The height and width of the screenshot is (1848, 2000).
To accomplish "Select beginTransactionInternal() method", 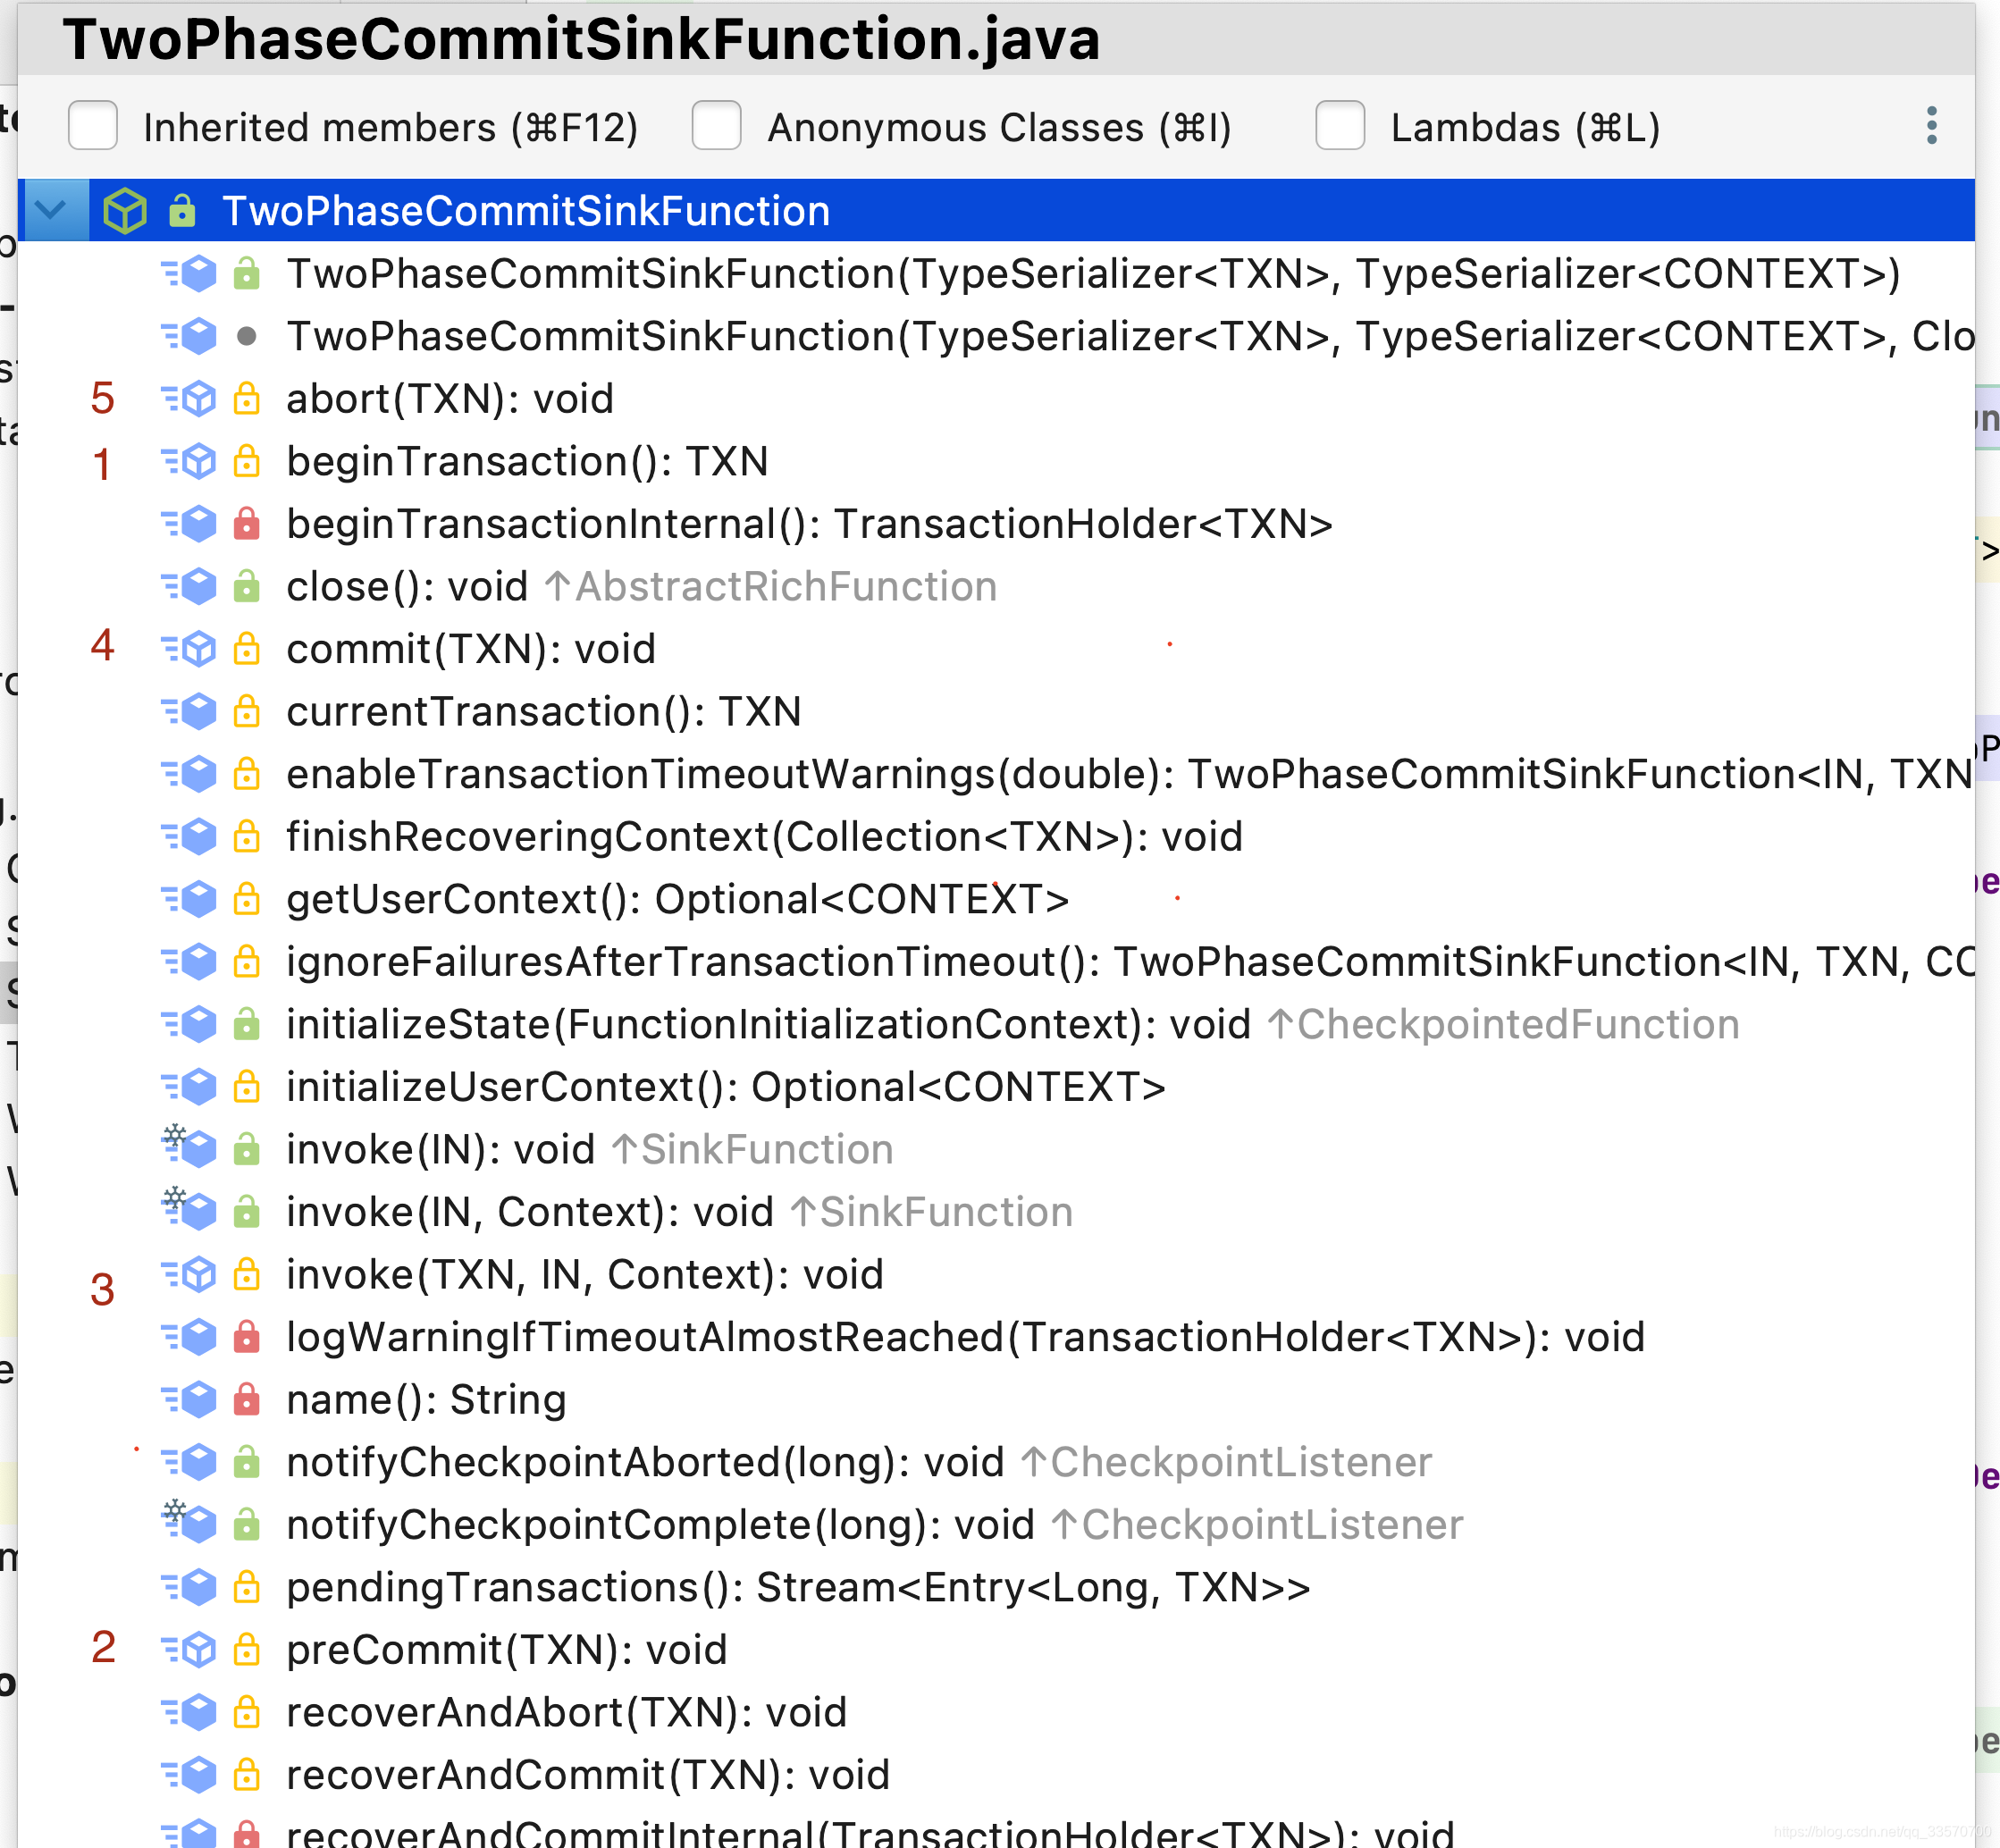I will tap(809, 524).
